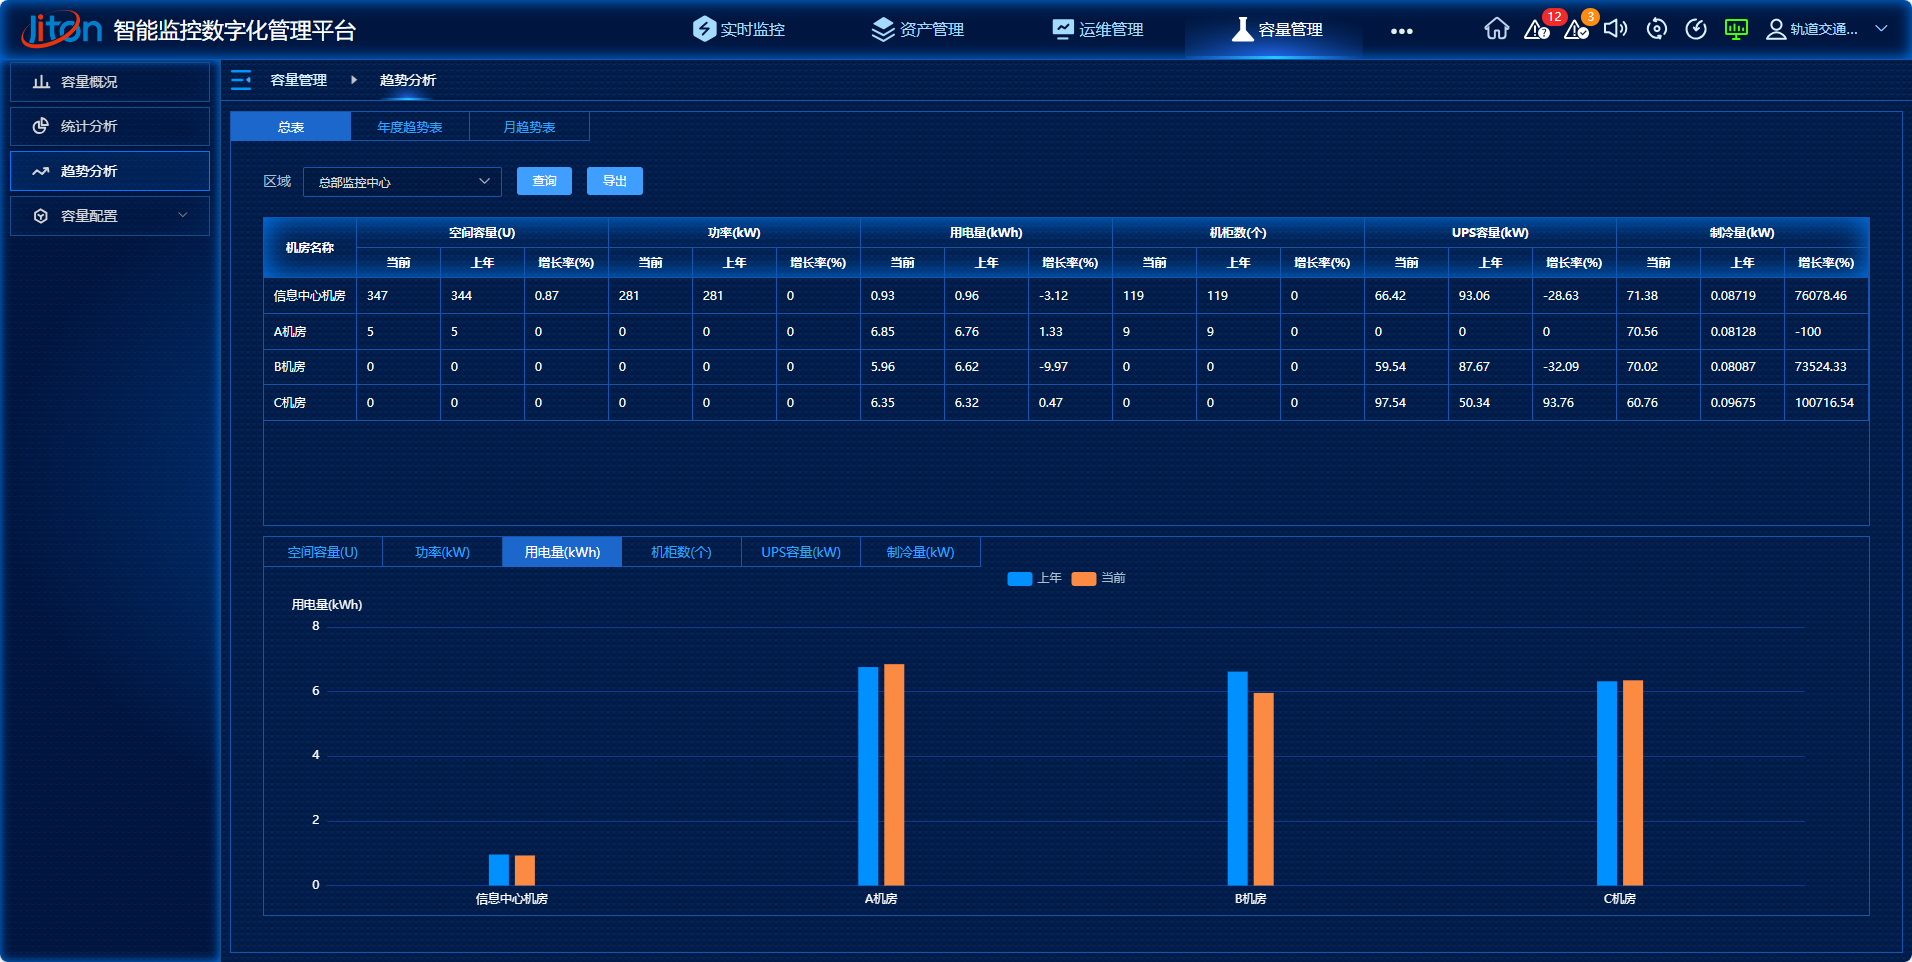
Task: Select the UPS容量(kW) chart tab
Action: (800, 552)
